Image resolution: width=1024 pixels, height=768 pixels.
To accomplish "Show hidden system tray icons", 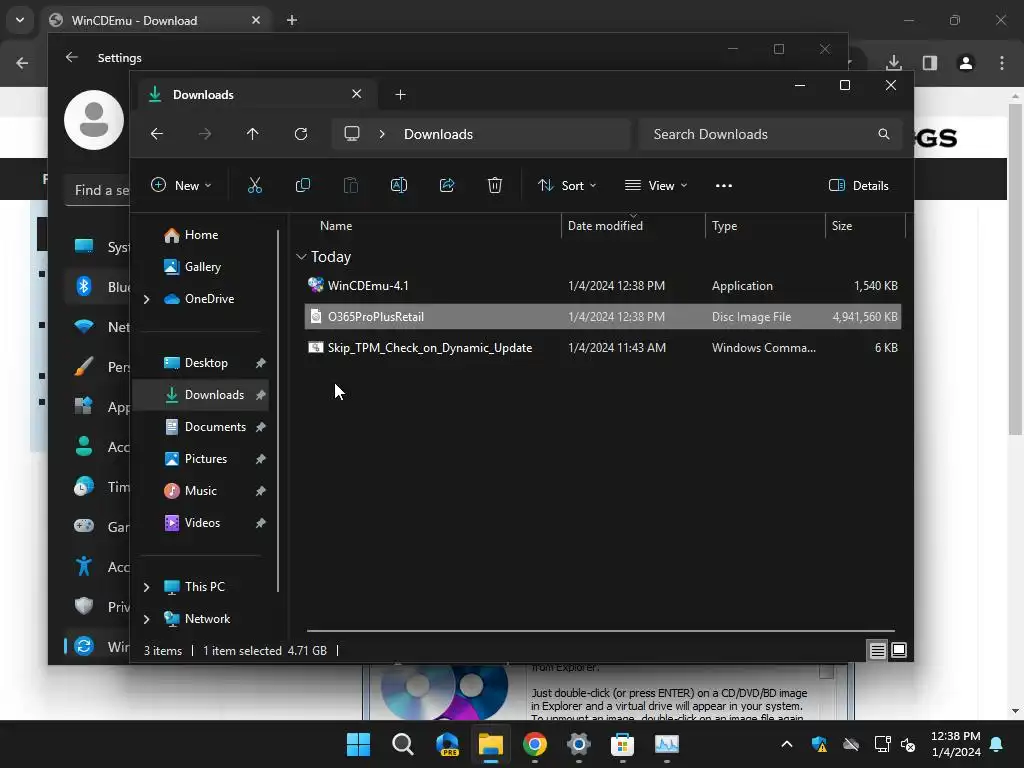I will (x=787, y=744).
